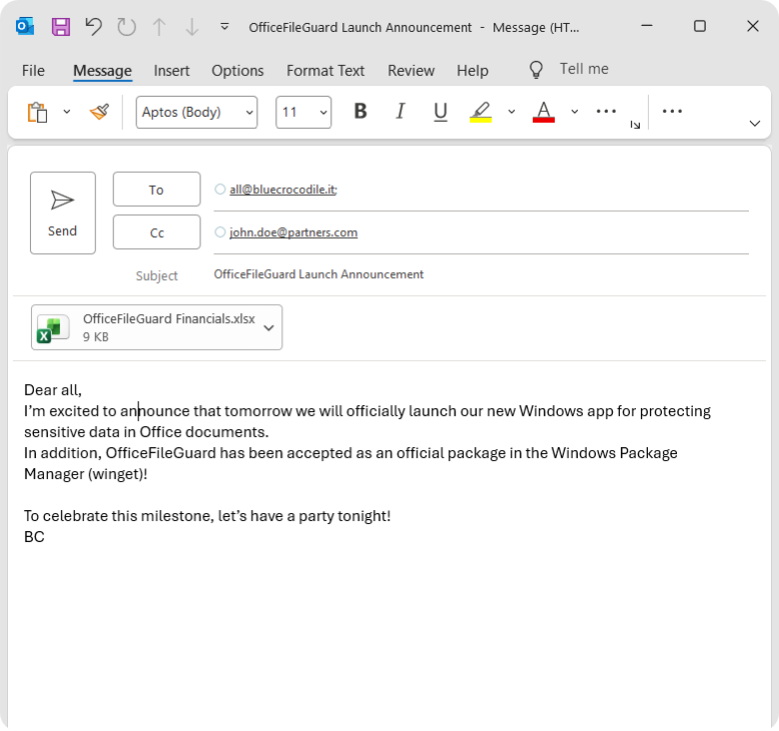
Task: Save the message with the floppy disk icon
Action: pos(61,27)
